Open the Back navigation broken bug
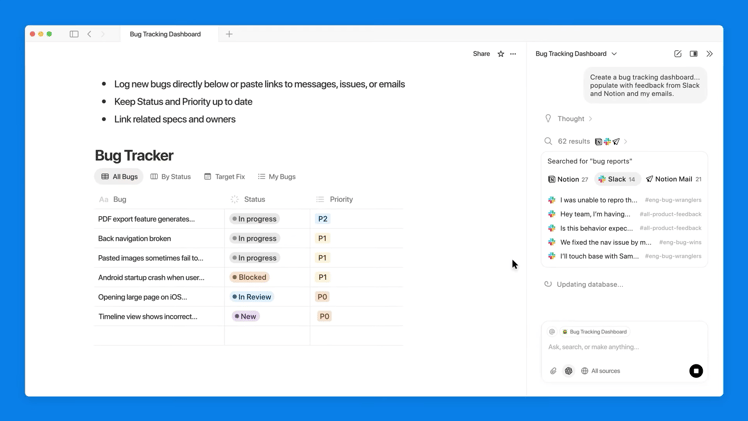748x421 pixels. point(135,238)
